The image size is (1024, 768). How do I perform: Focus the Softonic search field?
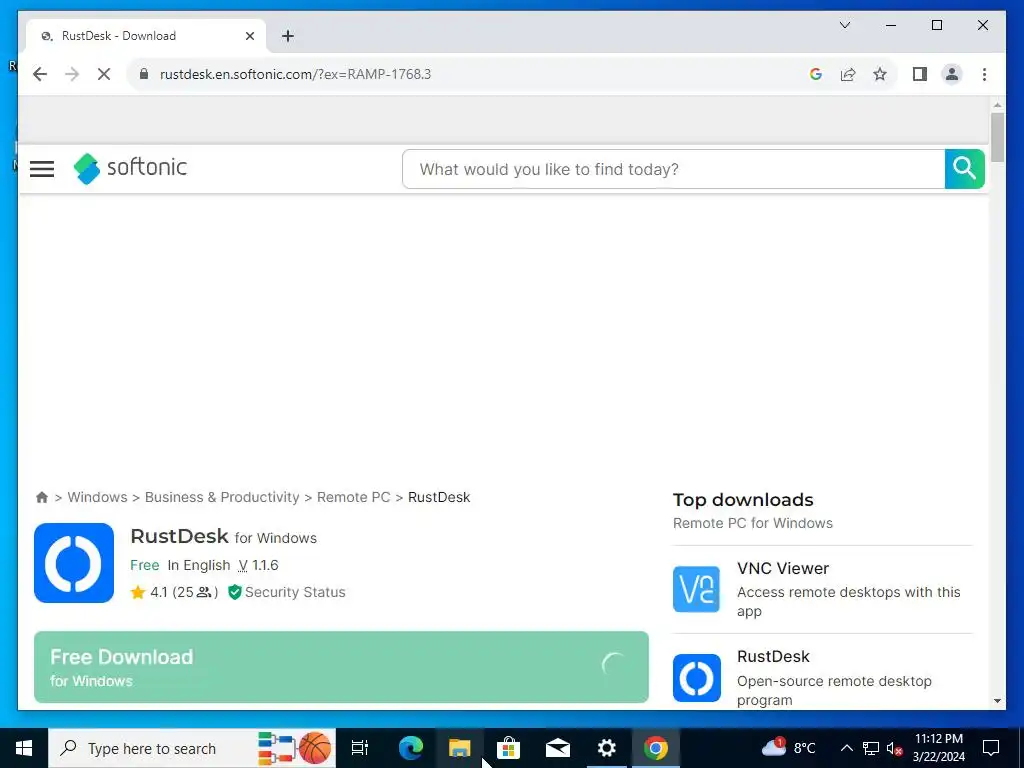click(674, 169)
